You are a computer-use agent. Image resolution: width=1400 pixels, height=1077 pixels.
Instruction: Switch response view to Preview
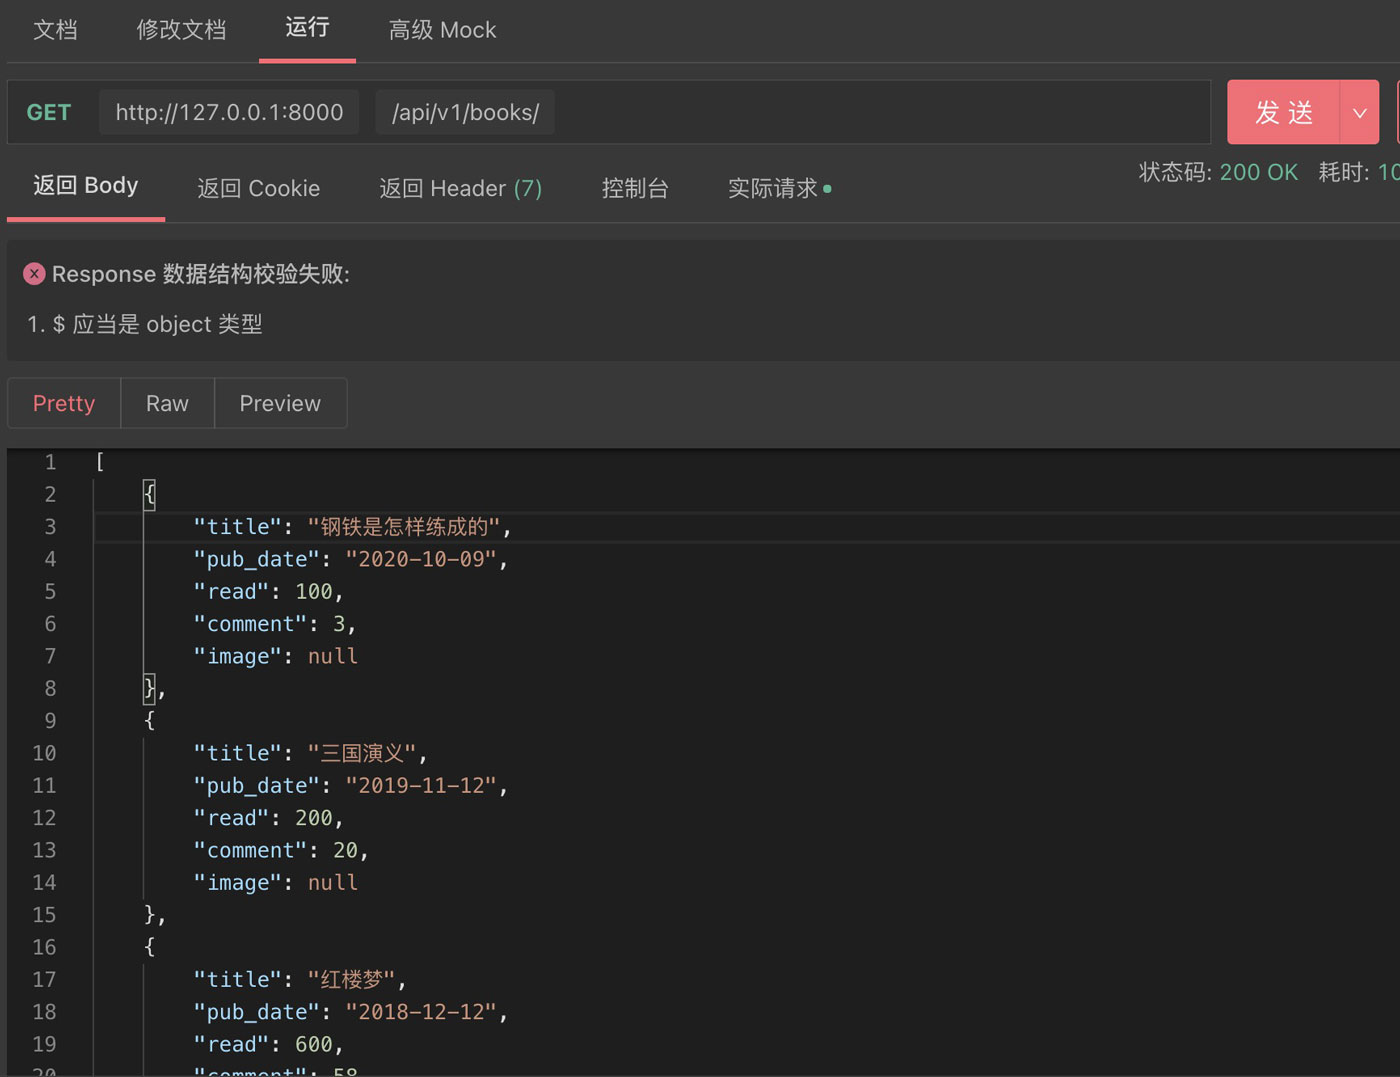coord(280,404)
